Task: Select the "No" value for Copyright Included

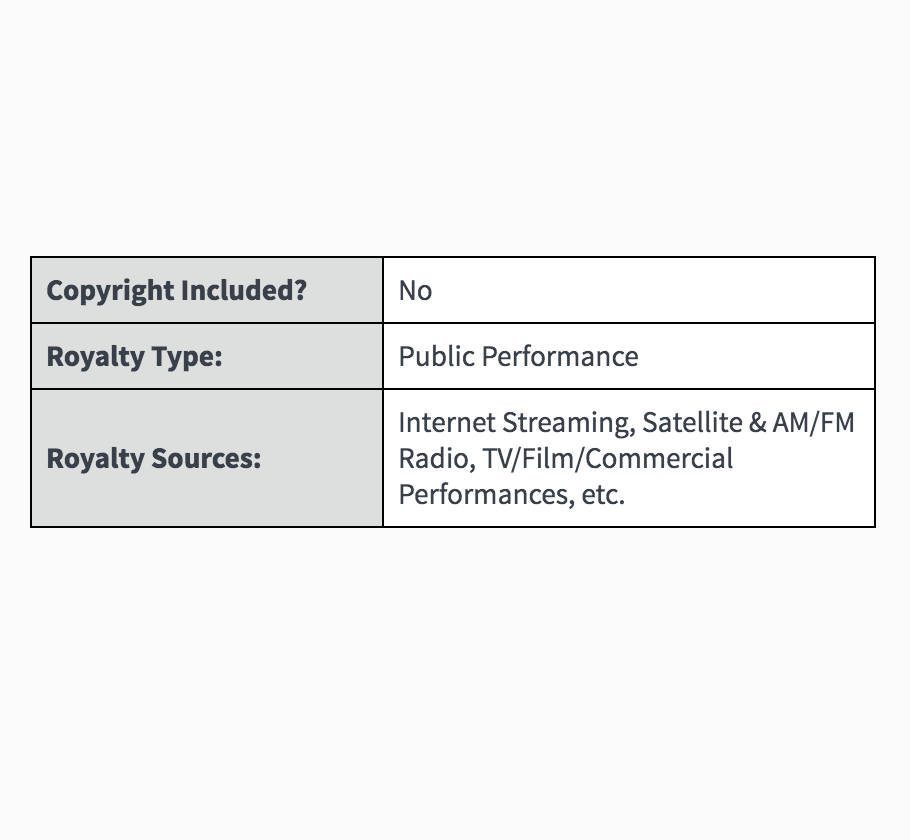Action: [415, 291]
